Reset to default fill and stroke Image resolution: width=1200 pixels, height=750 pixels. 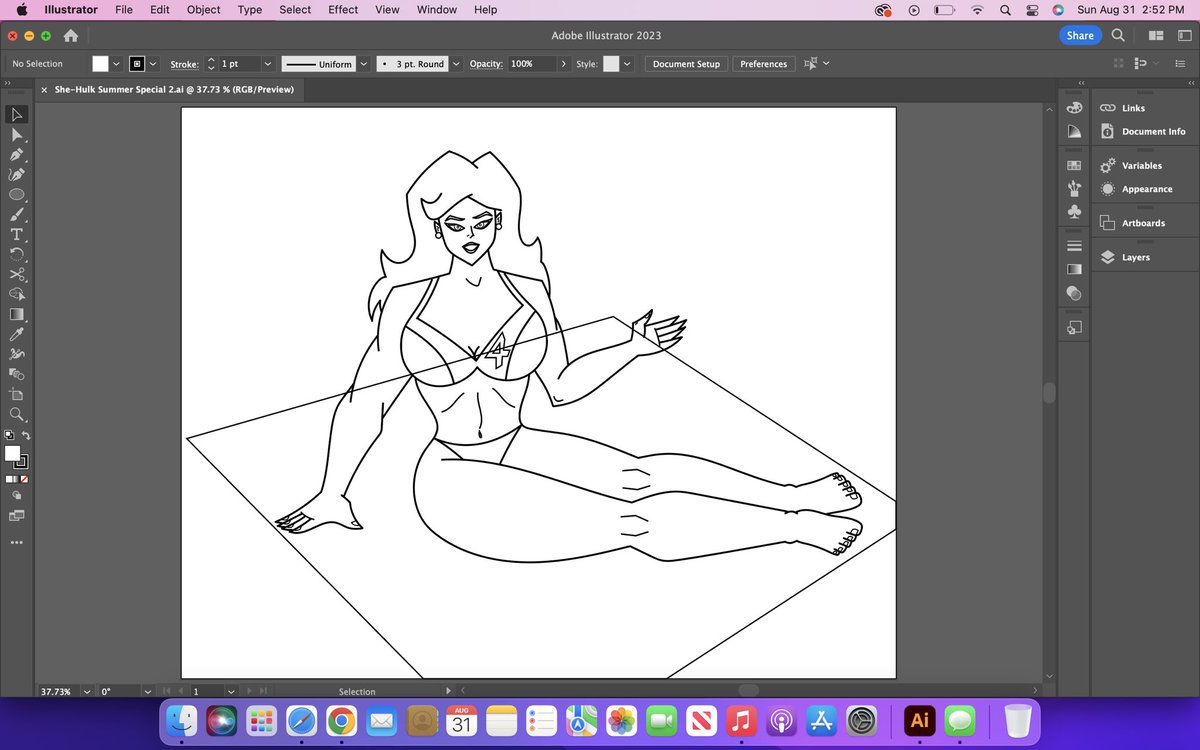[9, 436]
